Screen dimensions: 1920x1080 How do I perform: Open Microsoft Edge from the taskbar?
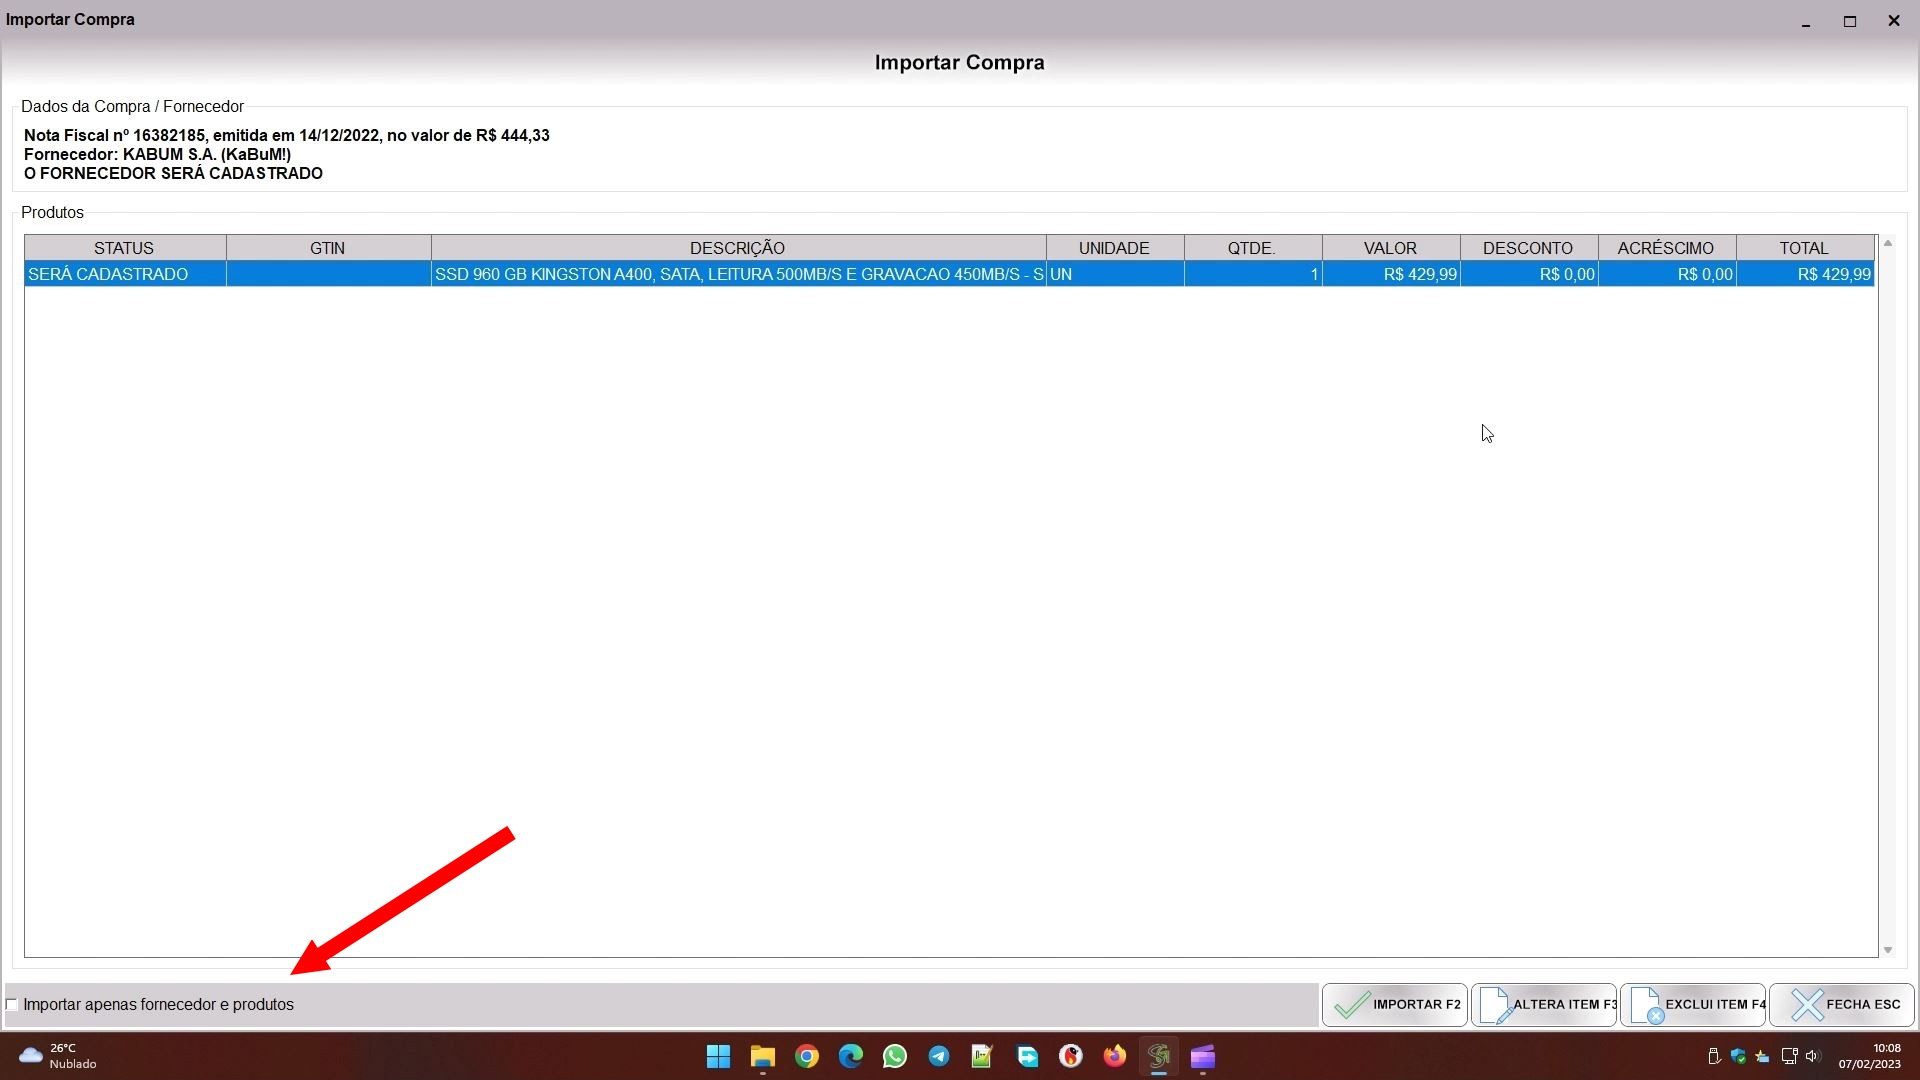pyautogui.click(x=851, y=1057)
